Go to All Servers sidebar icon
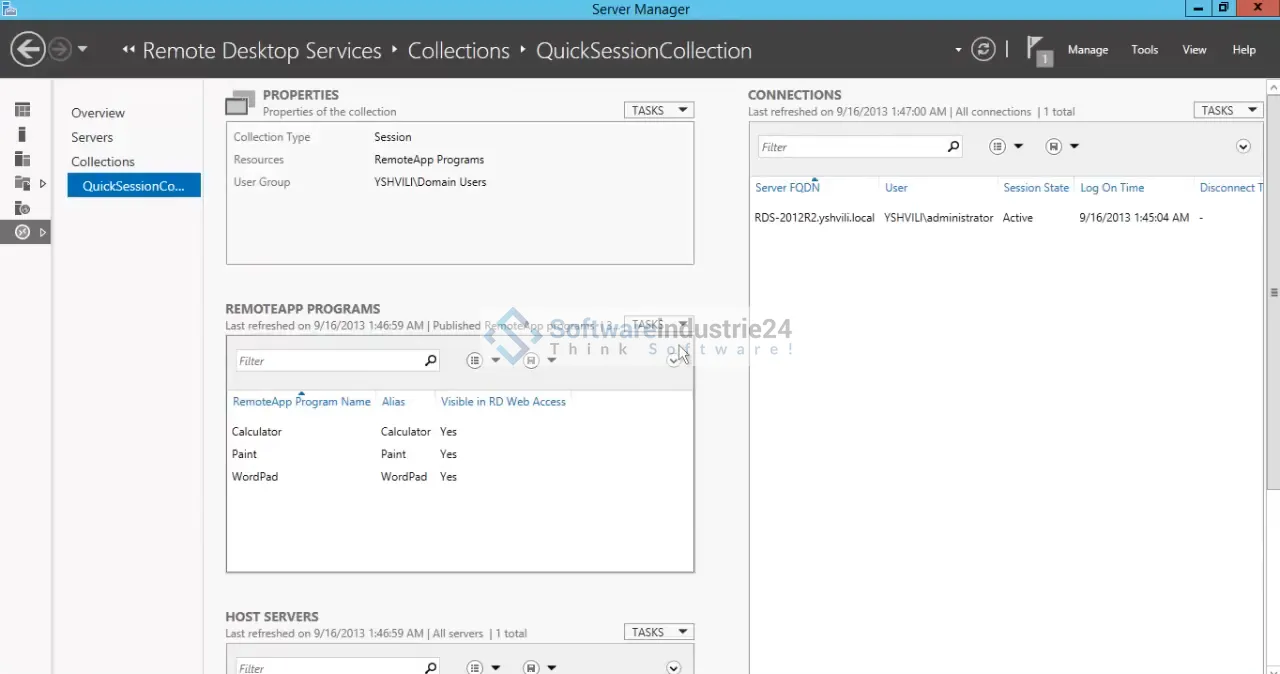This screenshot has width=1280, height=674. point(22,159)
